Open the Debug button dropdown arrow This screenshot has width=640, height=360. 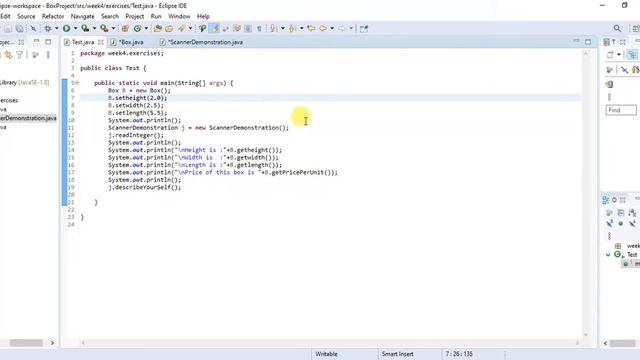[x=57, y=28]
